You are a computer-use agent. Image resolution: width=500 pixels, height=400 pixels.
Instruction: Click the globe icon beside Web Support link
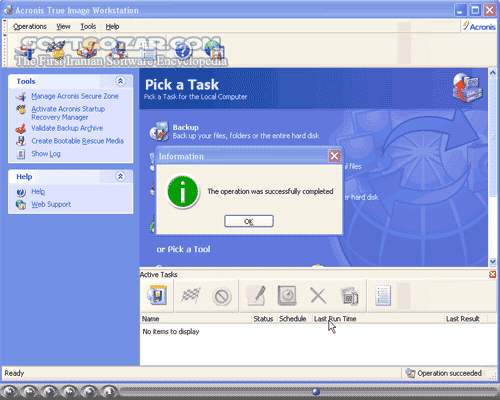(x=21, y=205)
